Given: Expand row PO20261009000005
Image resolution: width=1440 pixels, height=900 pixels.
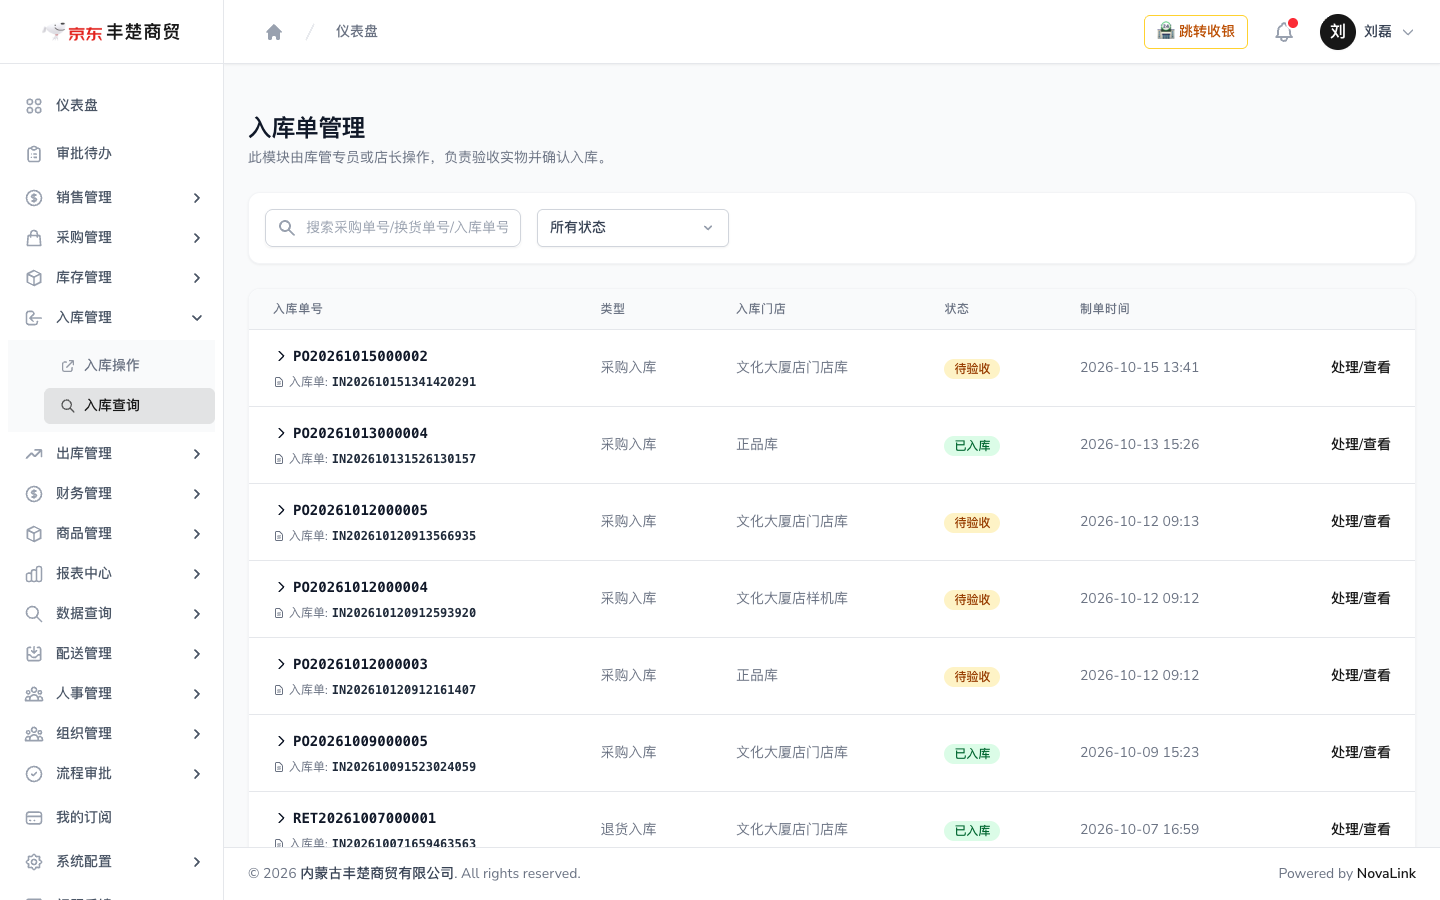Looking at the screenshot, I should coord(281,741).
